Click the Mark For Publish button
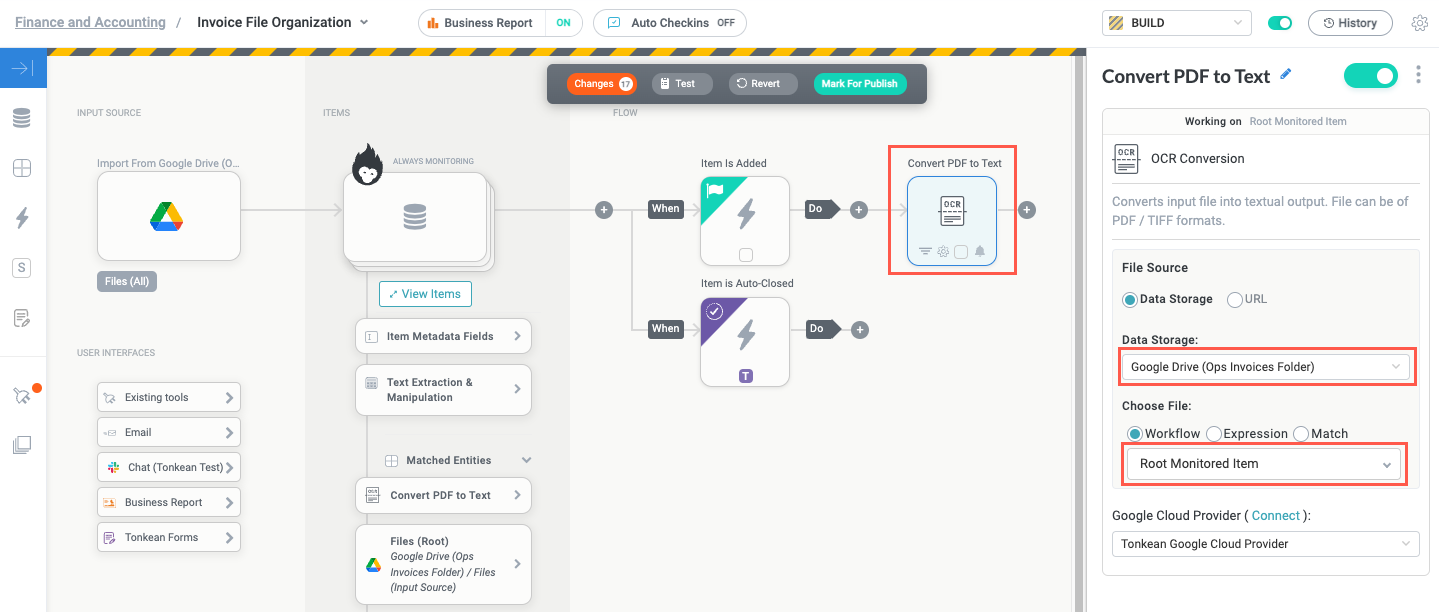The image size is (1439, 612). pos(859,84)
